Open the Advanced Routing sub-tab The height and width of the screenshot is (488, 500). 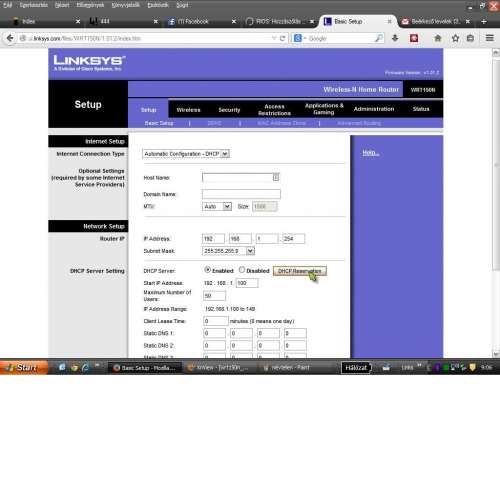coord(359,123)
